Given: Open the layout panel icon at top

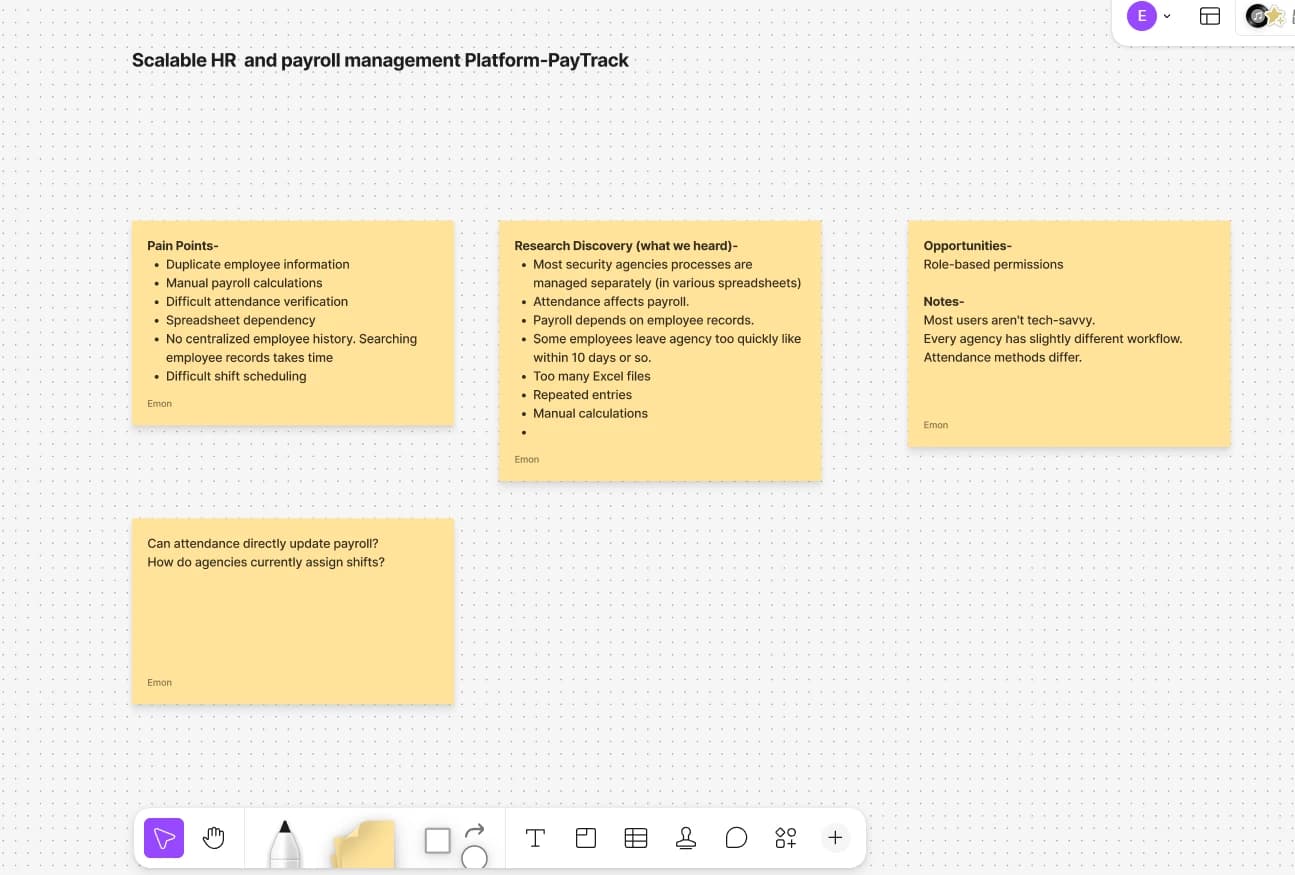Looking at the screenshot, I should [x=1210, y=16].
